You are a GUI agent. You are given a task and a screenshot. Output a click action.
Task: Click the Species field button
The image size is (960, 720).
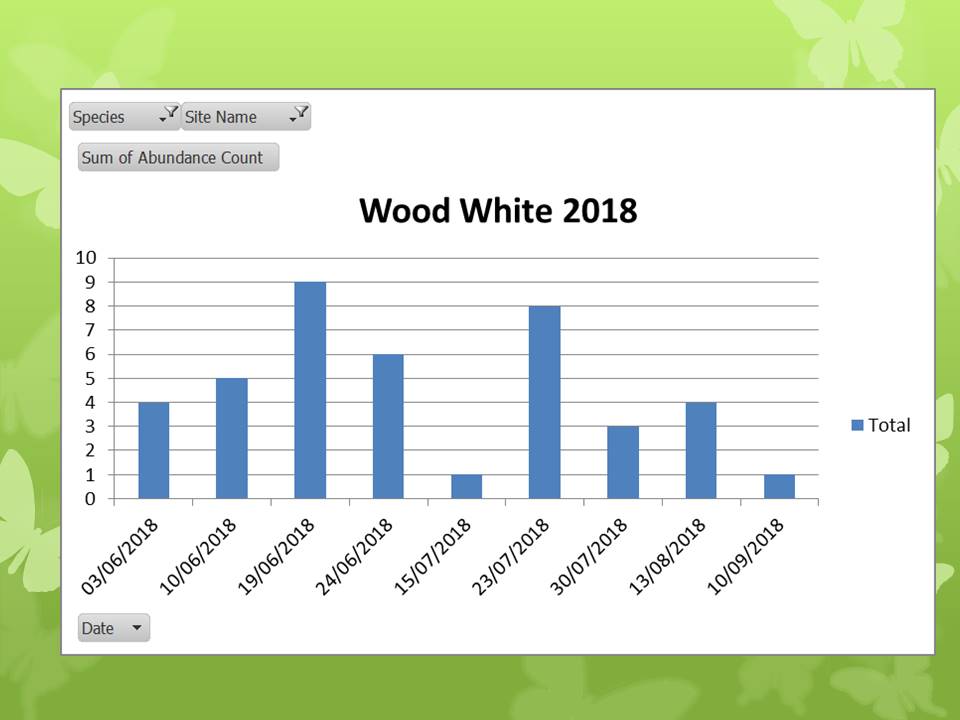click(103, 117)
